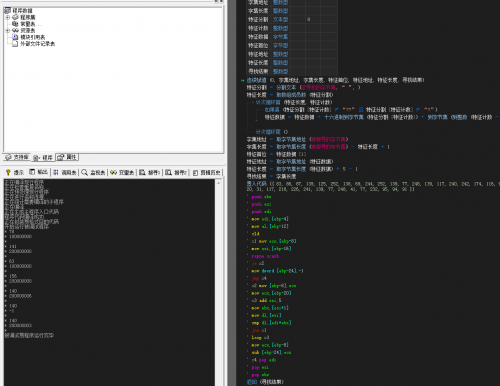
Task: Click the 特征数据 variable name cell
Action: (x=258, y=37)
